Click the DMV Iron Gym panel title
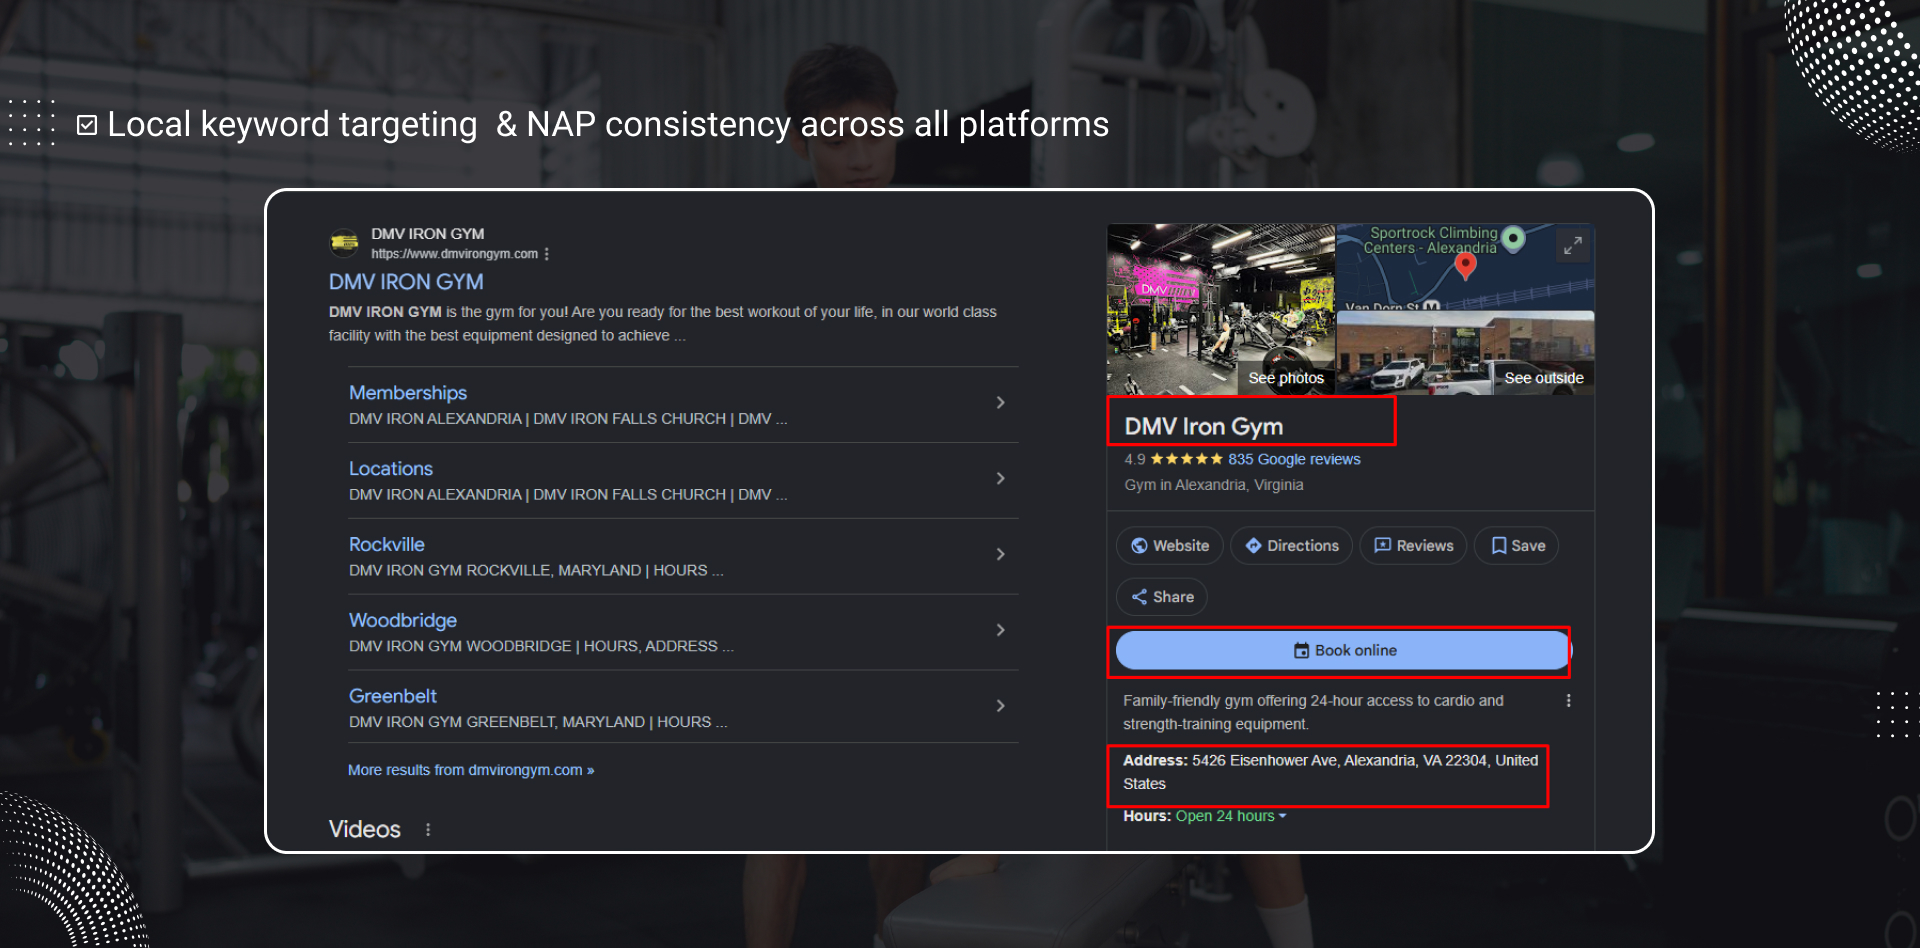The width and height of the screenshot is (1920, 948). point(1203,427)
